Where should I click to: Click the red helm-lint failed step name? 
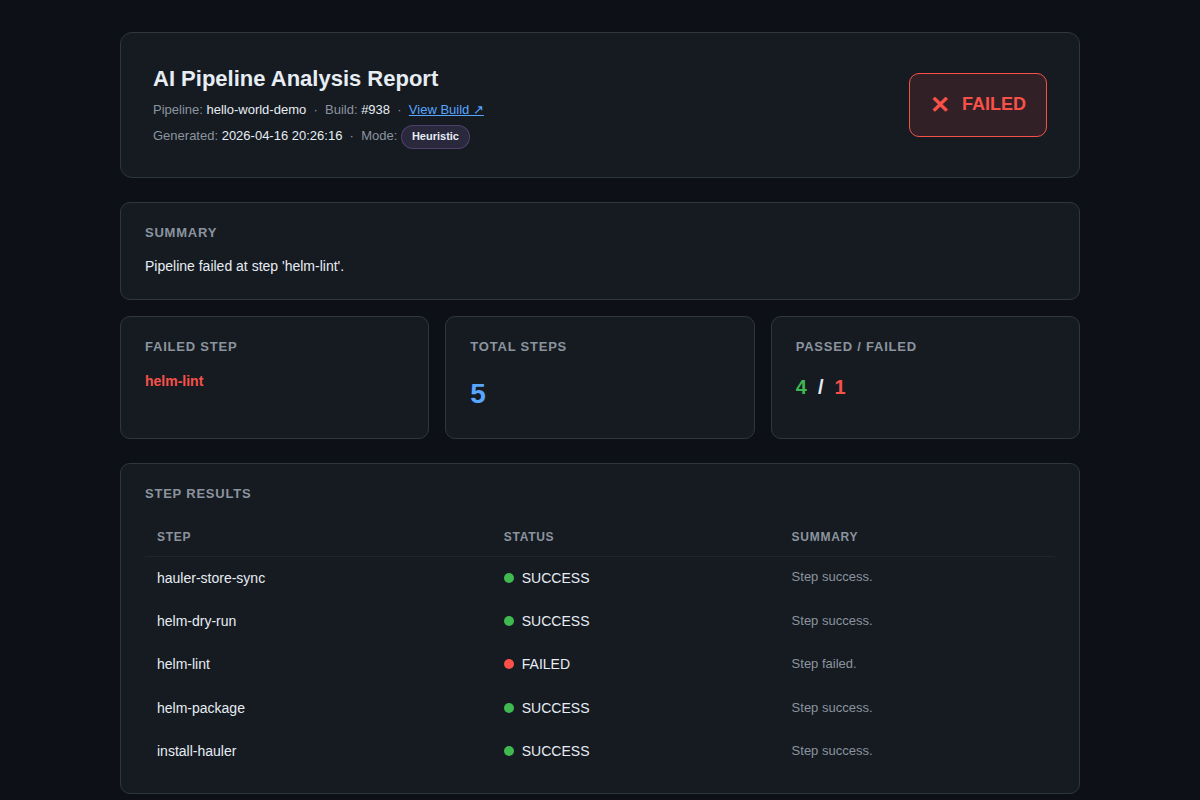174,381
